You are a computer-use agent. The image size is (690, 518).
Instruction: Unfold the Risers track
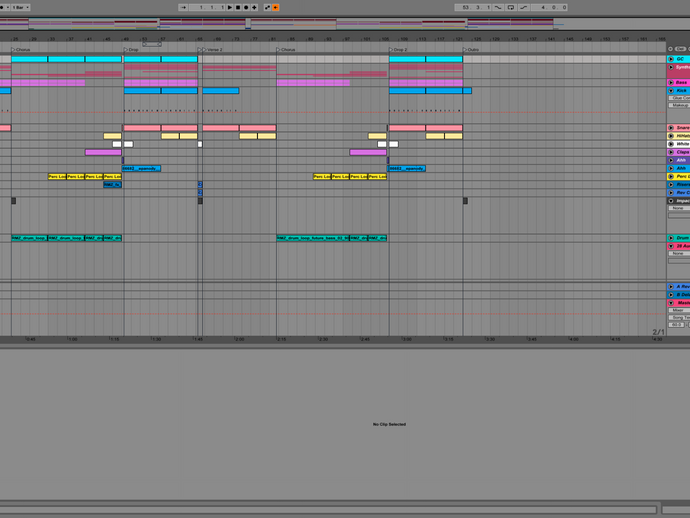pos(671,185)
